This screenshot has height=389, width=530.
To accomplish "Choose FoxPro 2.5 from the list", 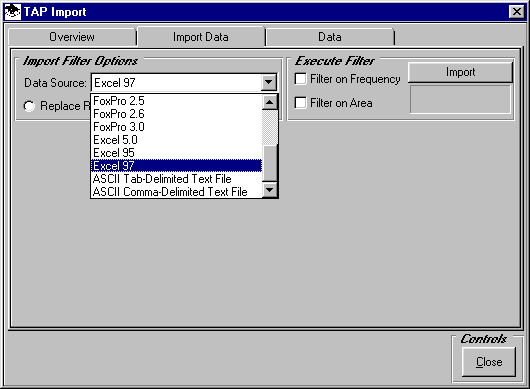I will coord(176,101).
